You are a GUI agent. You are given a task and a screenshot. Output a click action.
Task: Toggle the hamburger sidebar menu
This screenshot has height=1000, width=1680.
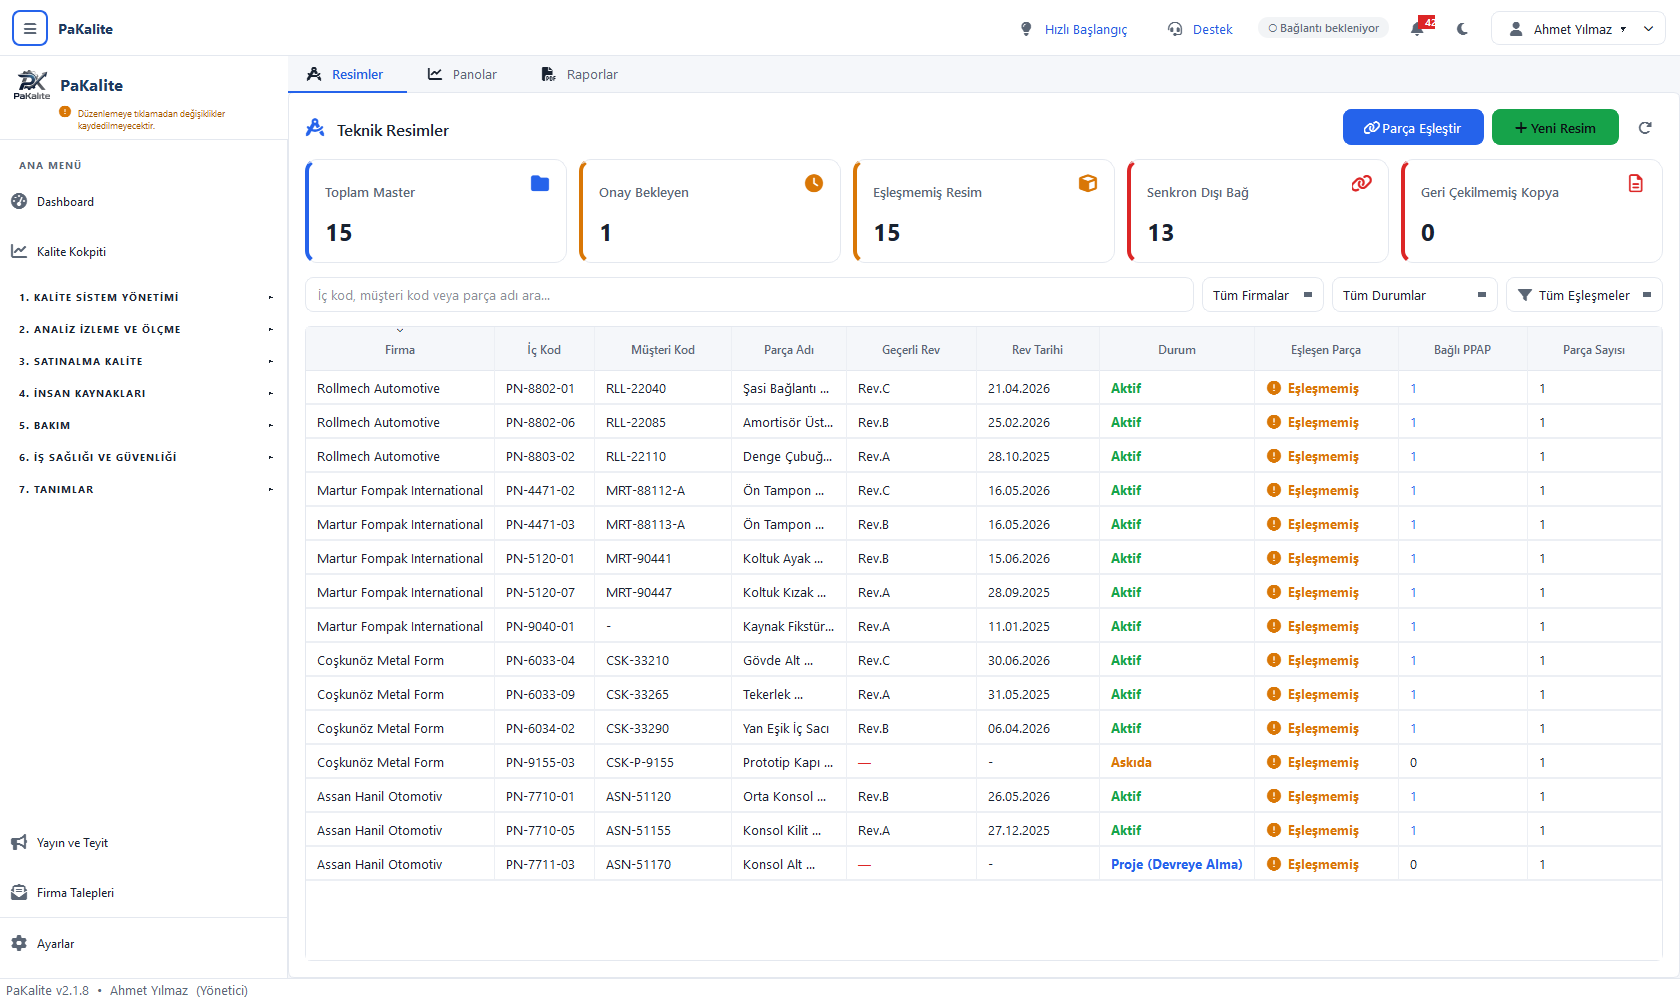point(30,29)
